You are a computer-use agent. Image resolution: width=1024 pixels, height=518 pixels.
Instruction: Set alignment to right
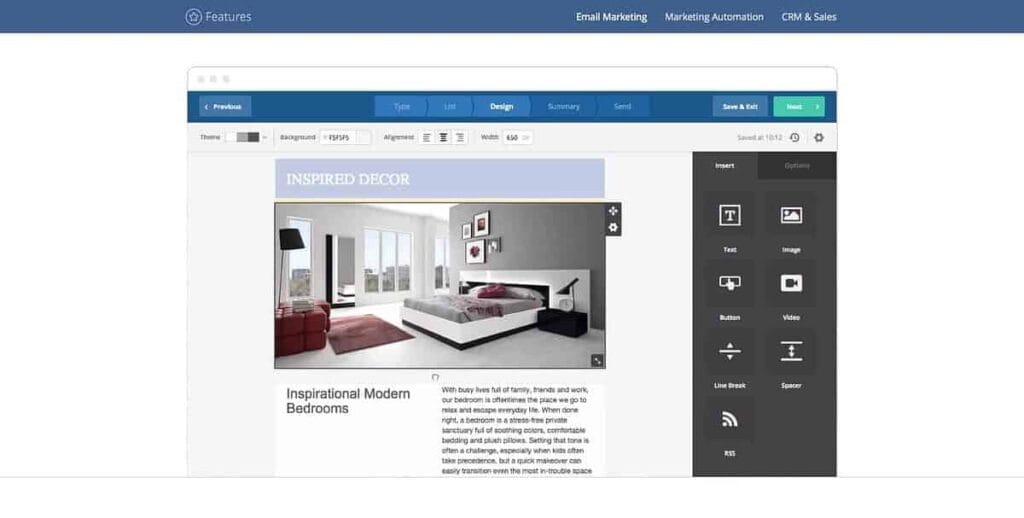[x=459, y=138]
